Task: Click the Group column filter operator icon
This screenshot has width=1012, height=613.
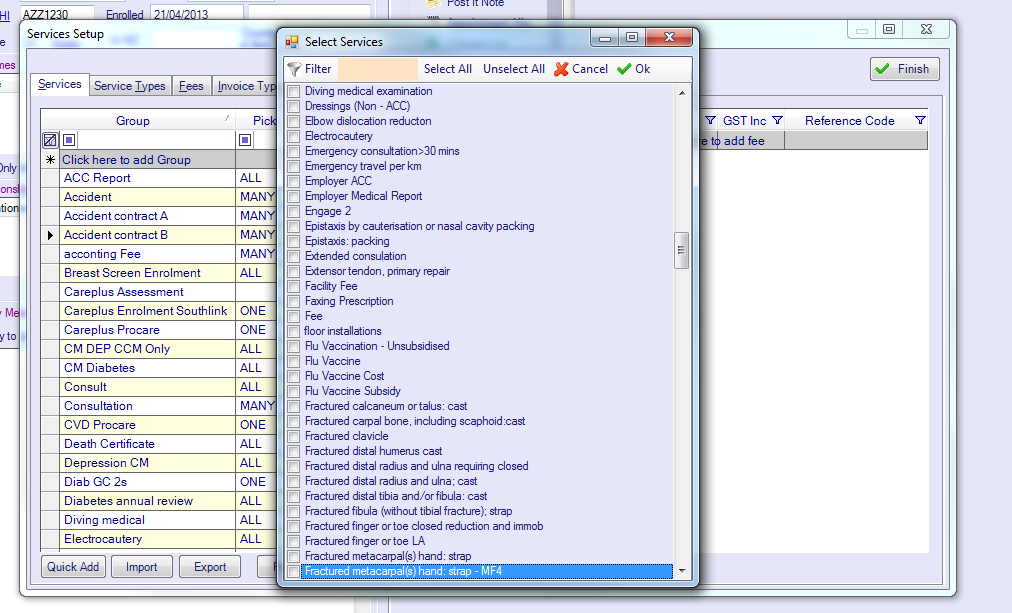Action: 69,140
